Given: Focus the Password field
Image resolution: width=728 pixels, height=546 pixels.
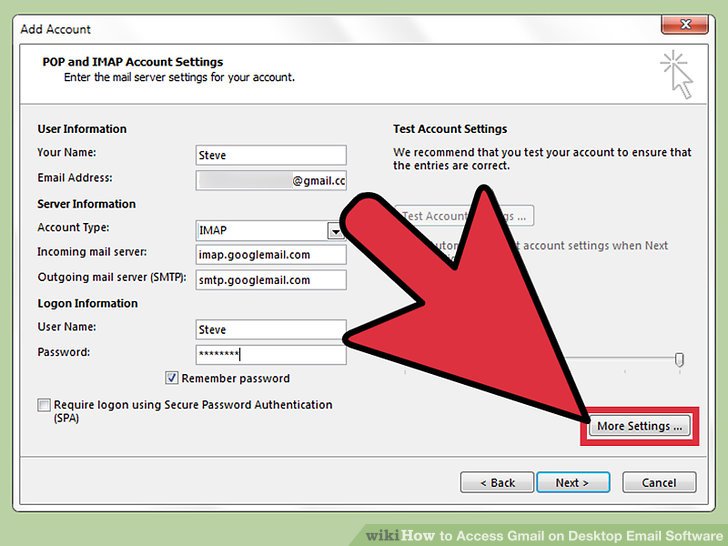Looking at the screenshot, I should 271,355.
